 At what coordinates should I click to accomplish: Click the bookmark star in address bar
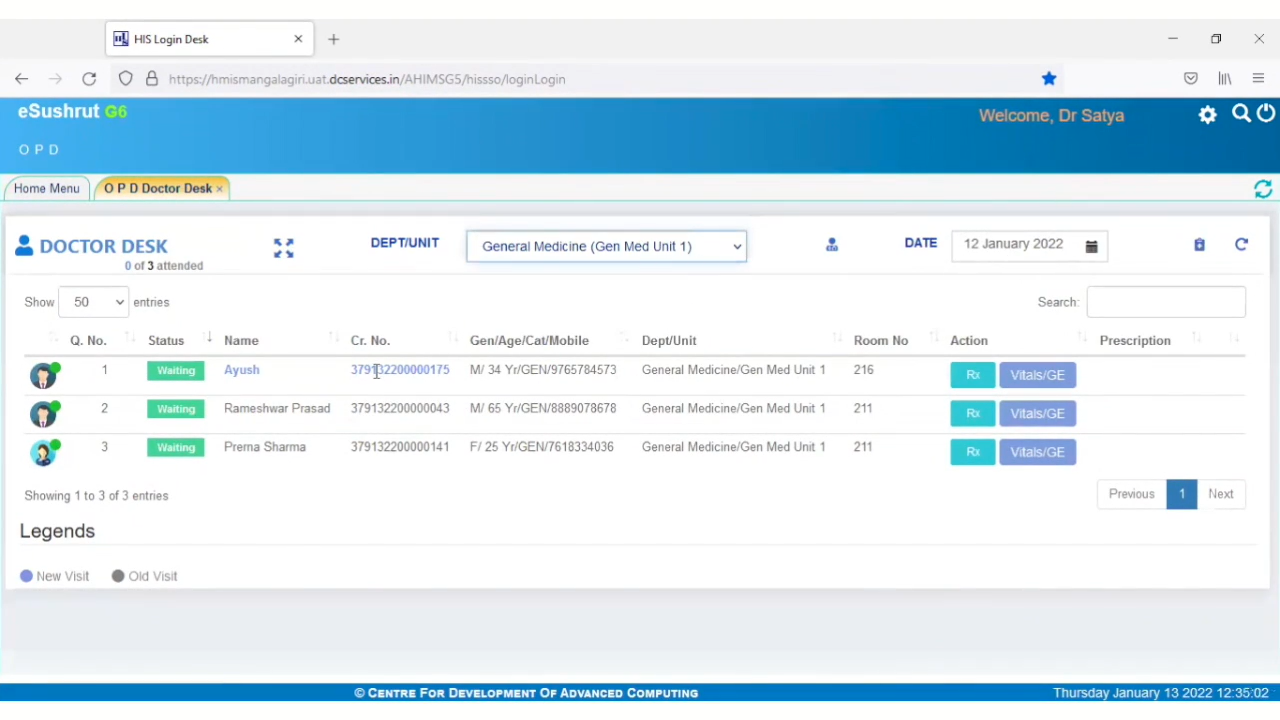point(1049,79)
